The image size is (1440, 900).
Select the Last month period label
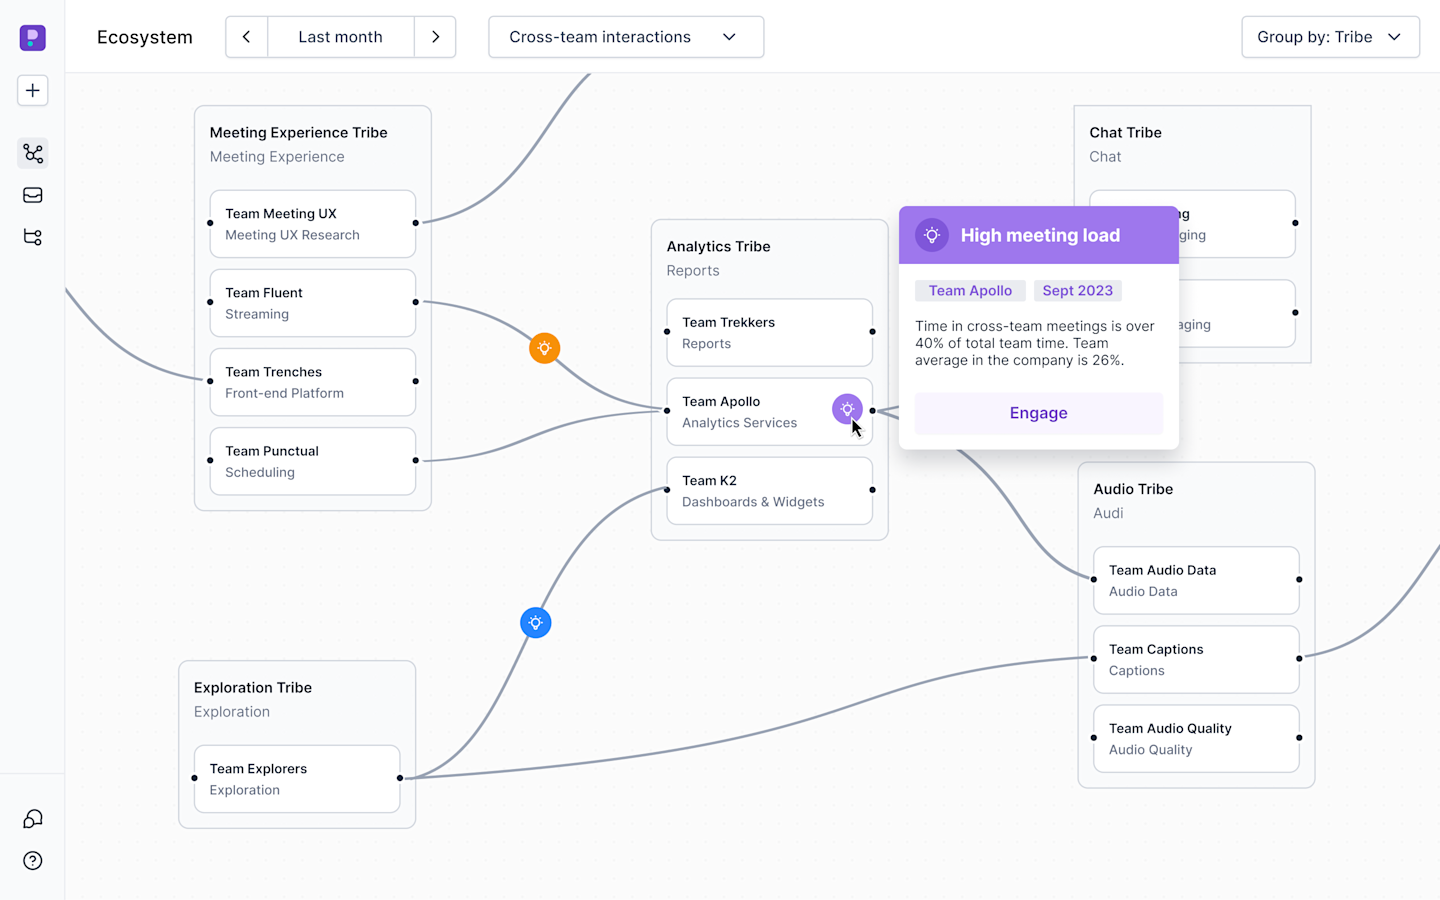340,36
